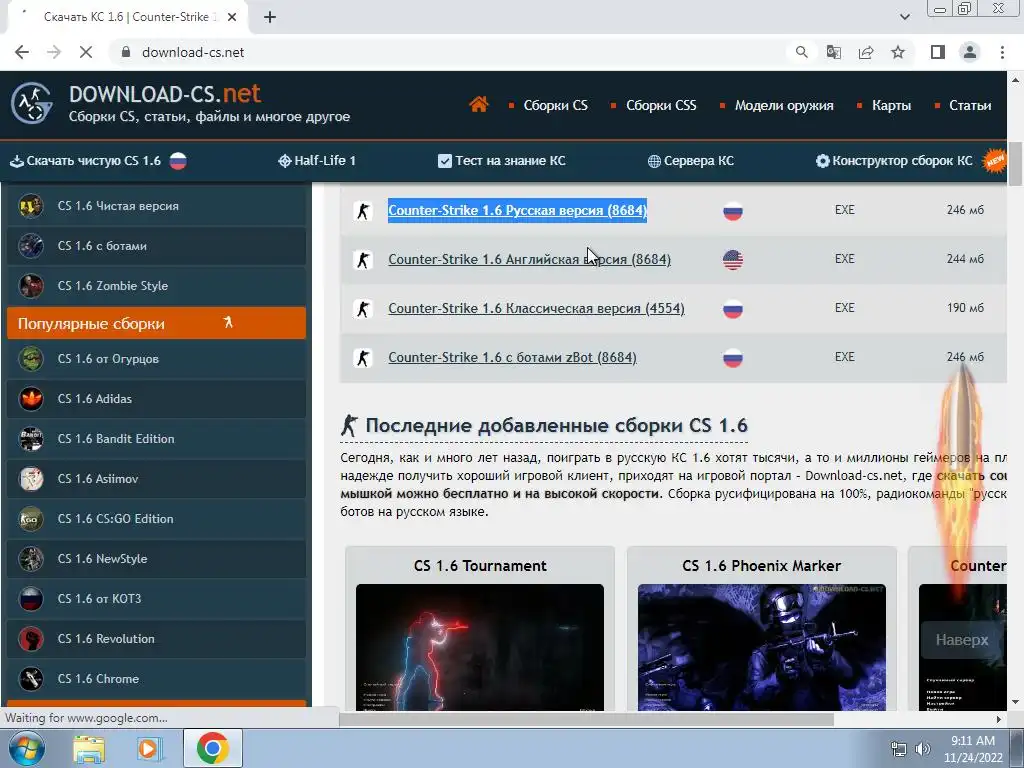Click CS 1.6 Tournament card title
Viewport: 1024px width, 768px height.
[480, 566]
